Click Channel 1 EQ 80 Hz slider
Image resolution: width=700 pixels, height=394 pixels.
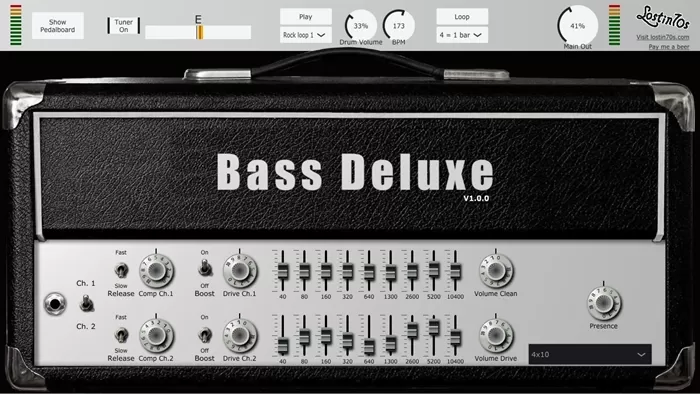pos(304,271)
